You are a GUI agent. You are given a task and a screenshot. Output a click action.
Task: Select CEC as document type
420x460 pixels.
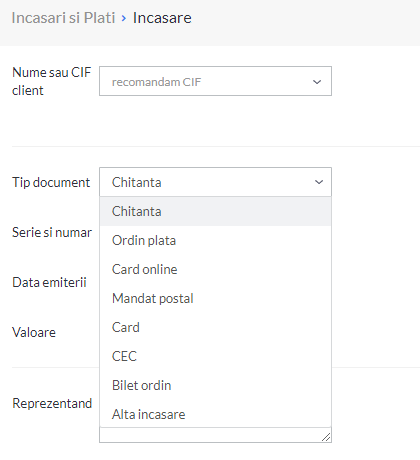[215, 356]
